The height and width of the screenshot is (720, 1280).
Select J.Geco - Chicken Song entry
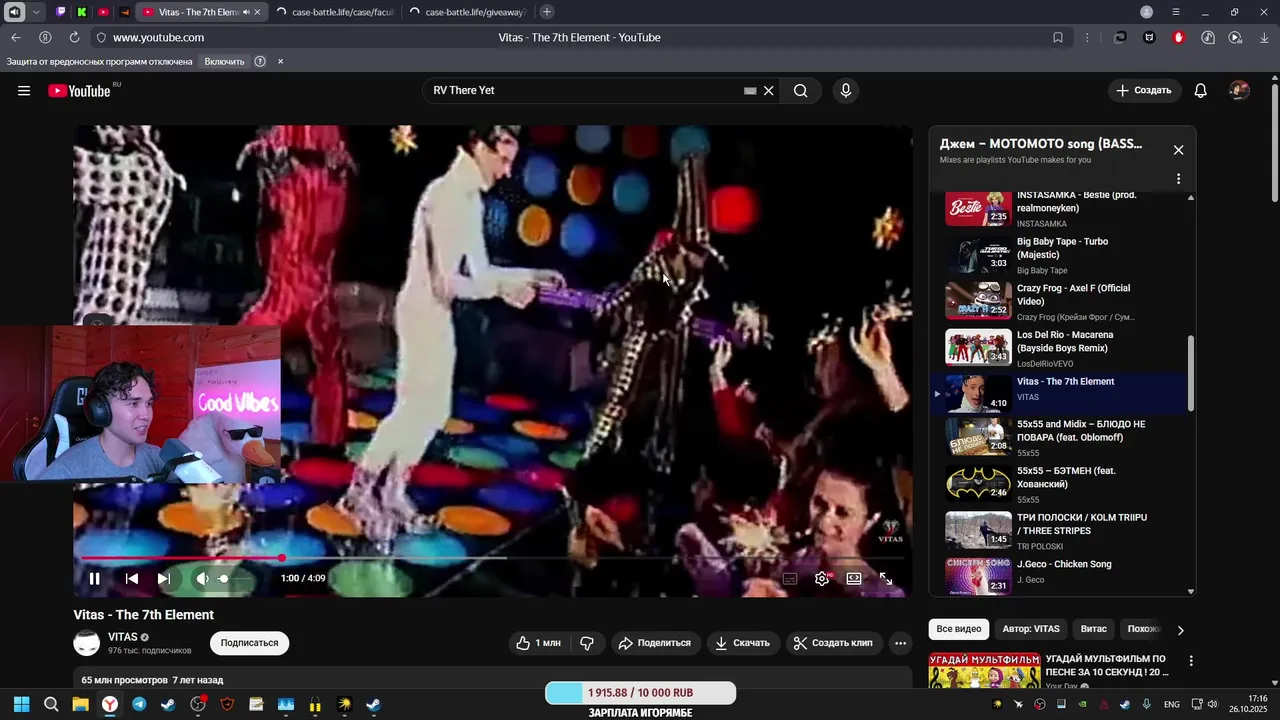click(1060, 575)
